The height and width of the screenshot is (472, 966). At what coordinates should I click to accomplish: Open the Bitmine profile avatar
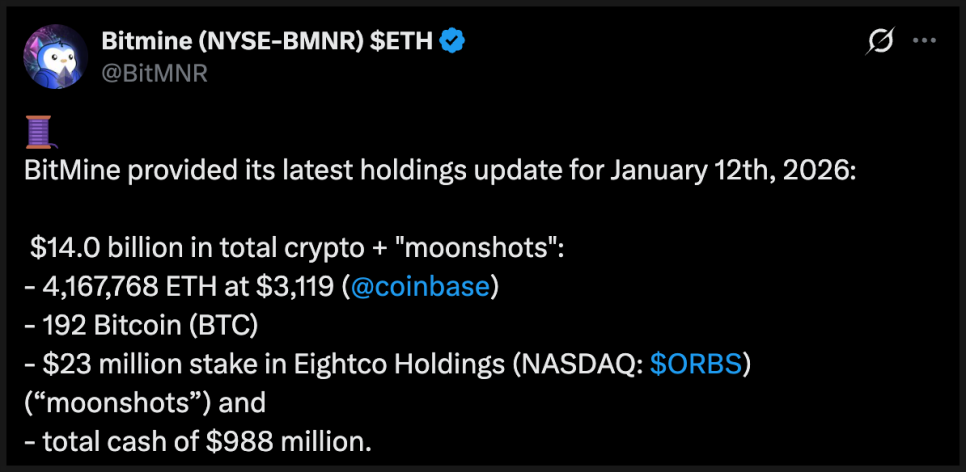56,57
